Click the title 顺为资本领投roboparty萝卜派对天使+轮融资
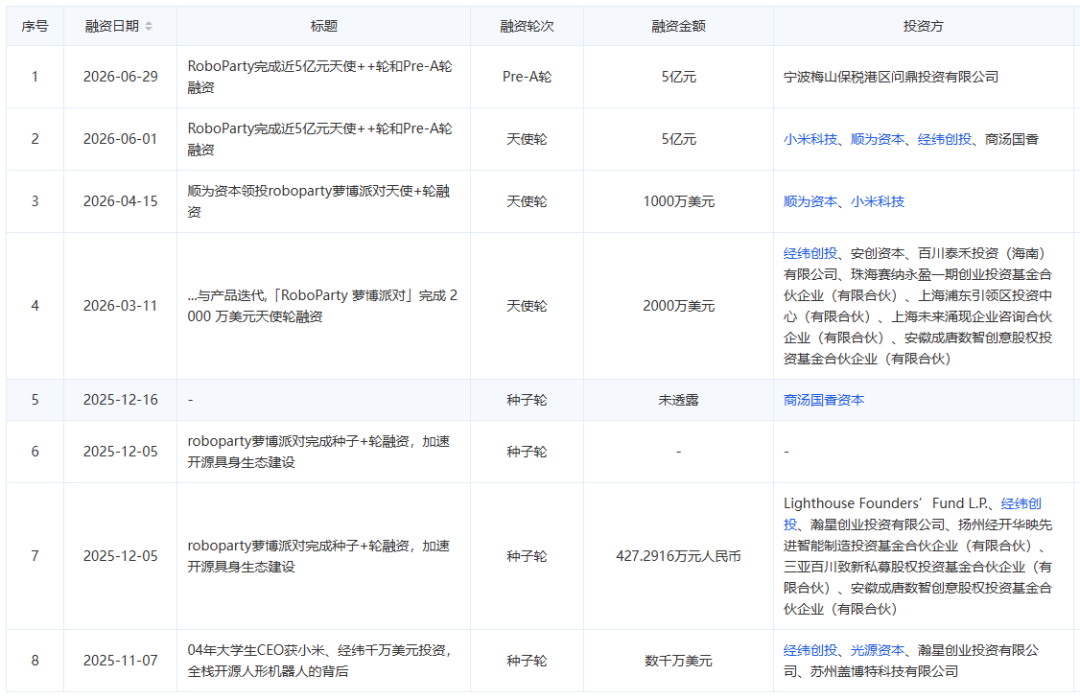This screenshot has height=699, width=1080. coord(320,202)
